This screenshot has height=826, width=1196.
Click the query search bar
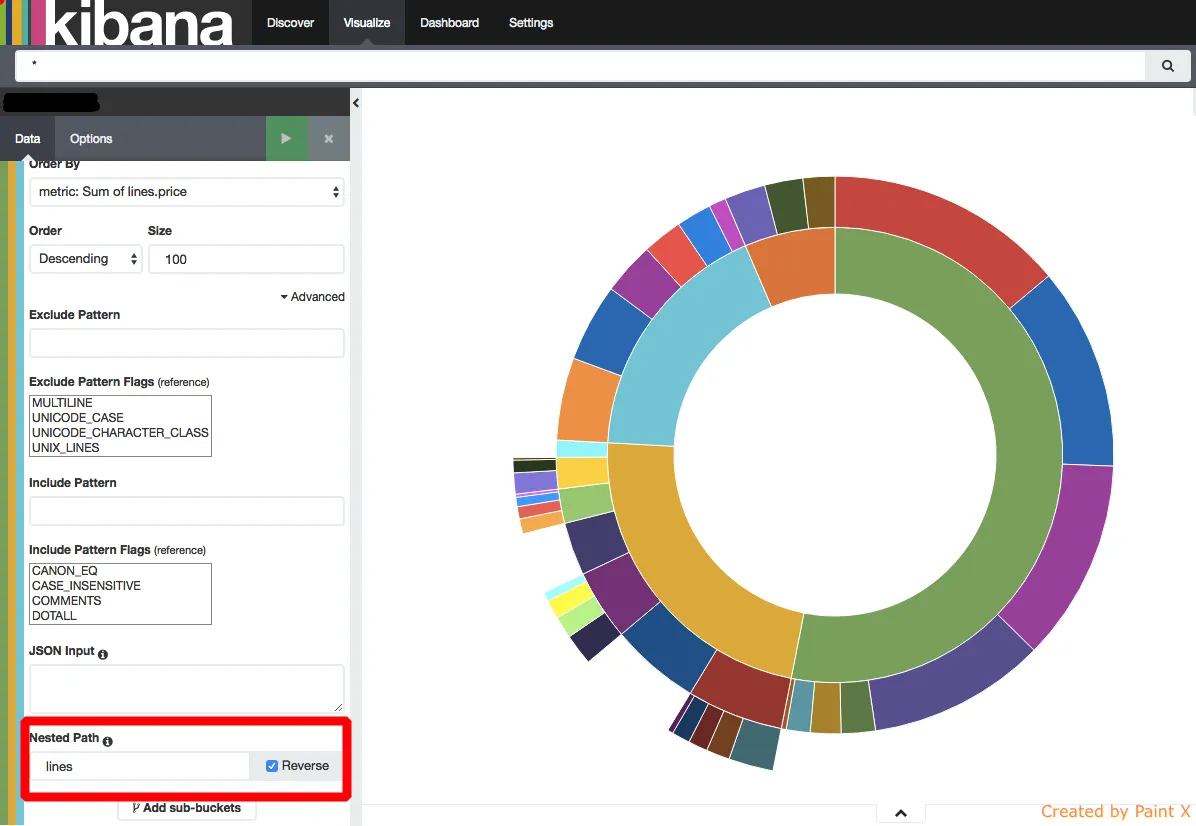(580, 66)
